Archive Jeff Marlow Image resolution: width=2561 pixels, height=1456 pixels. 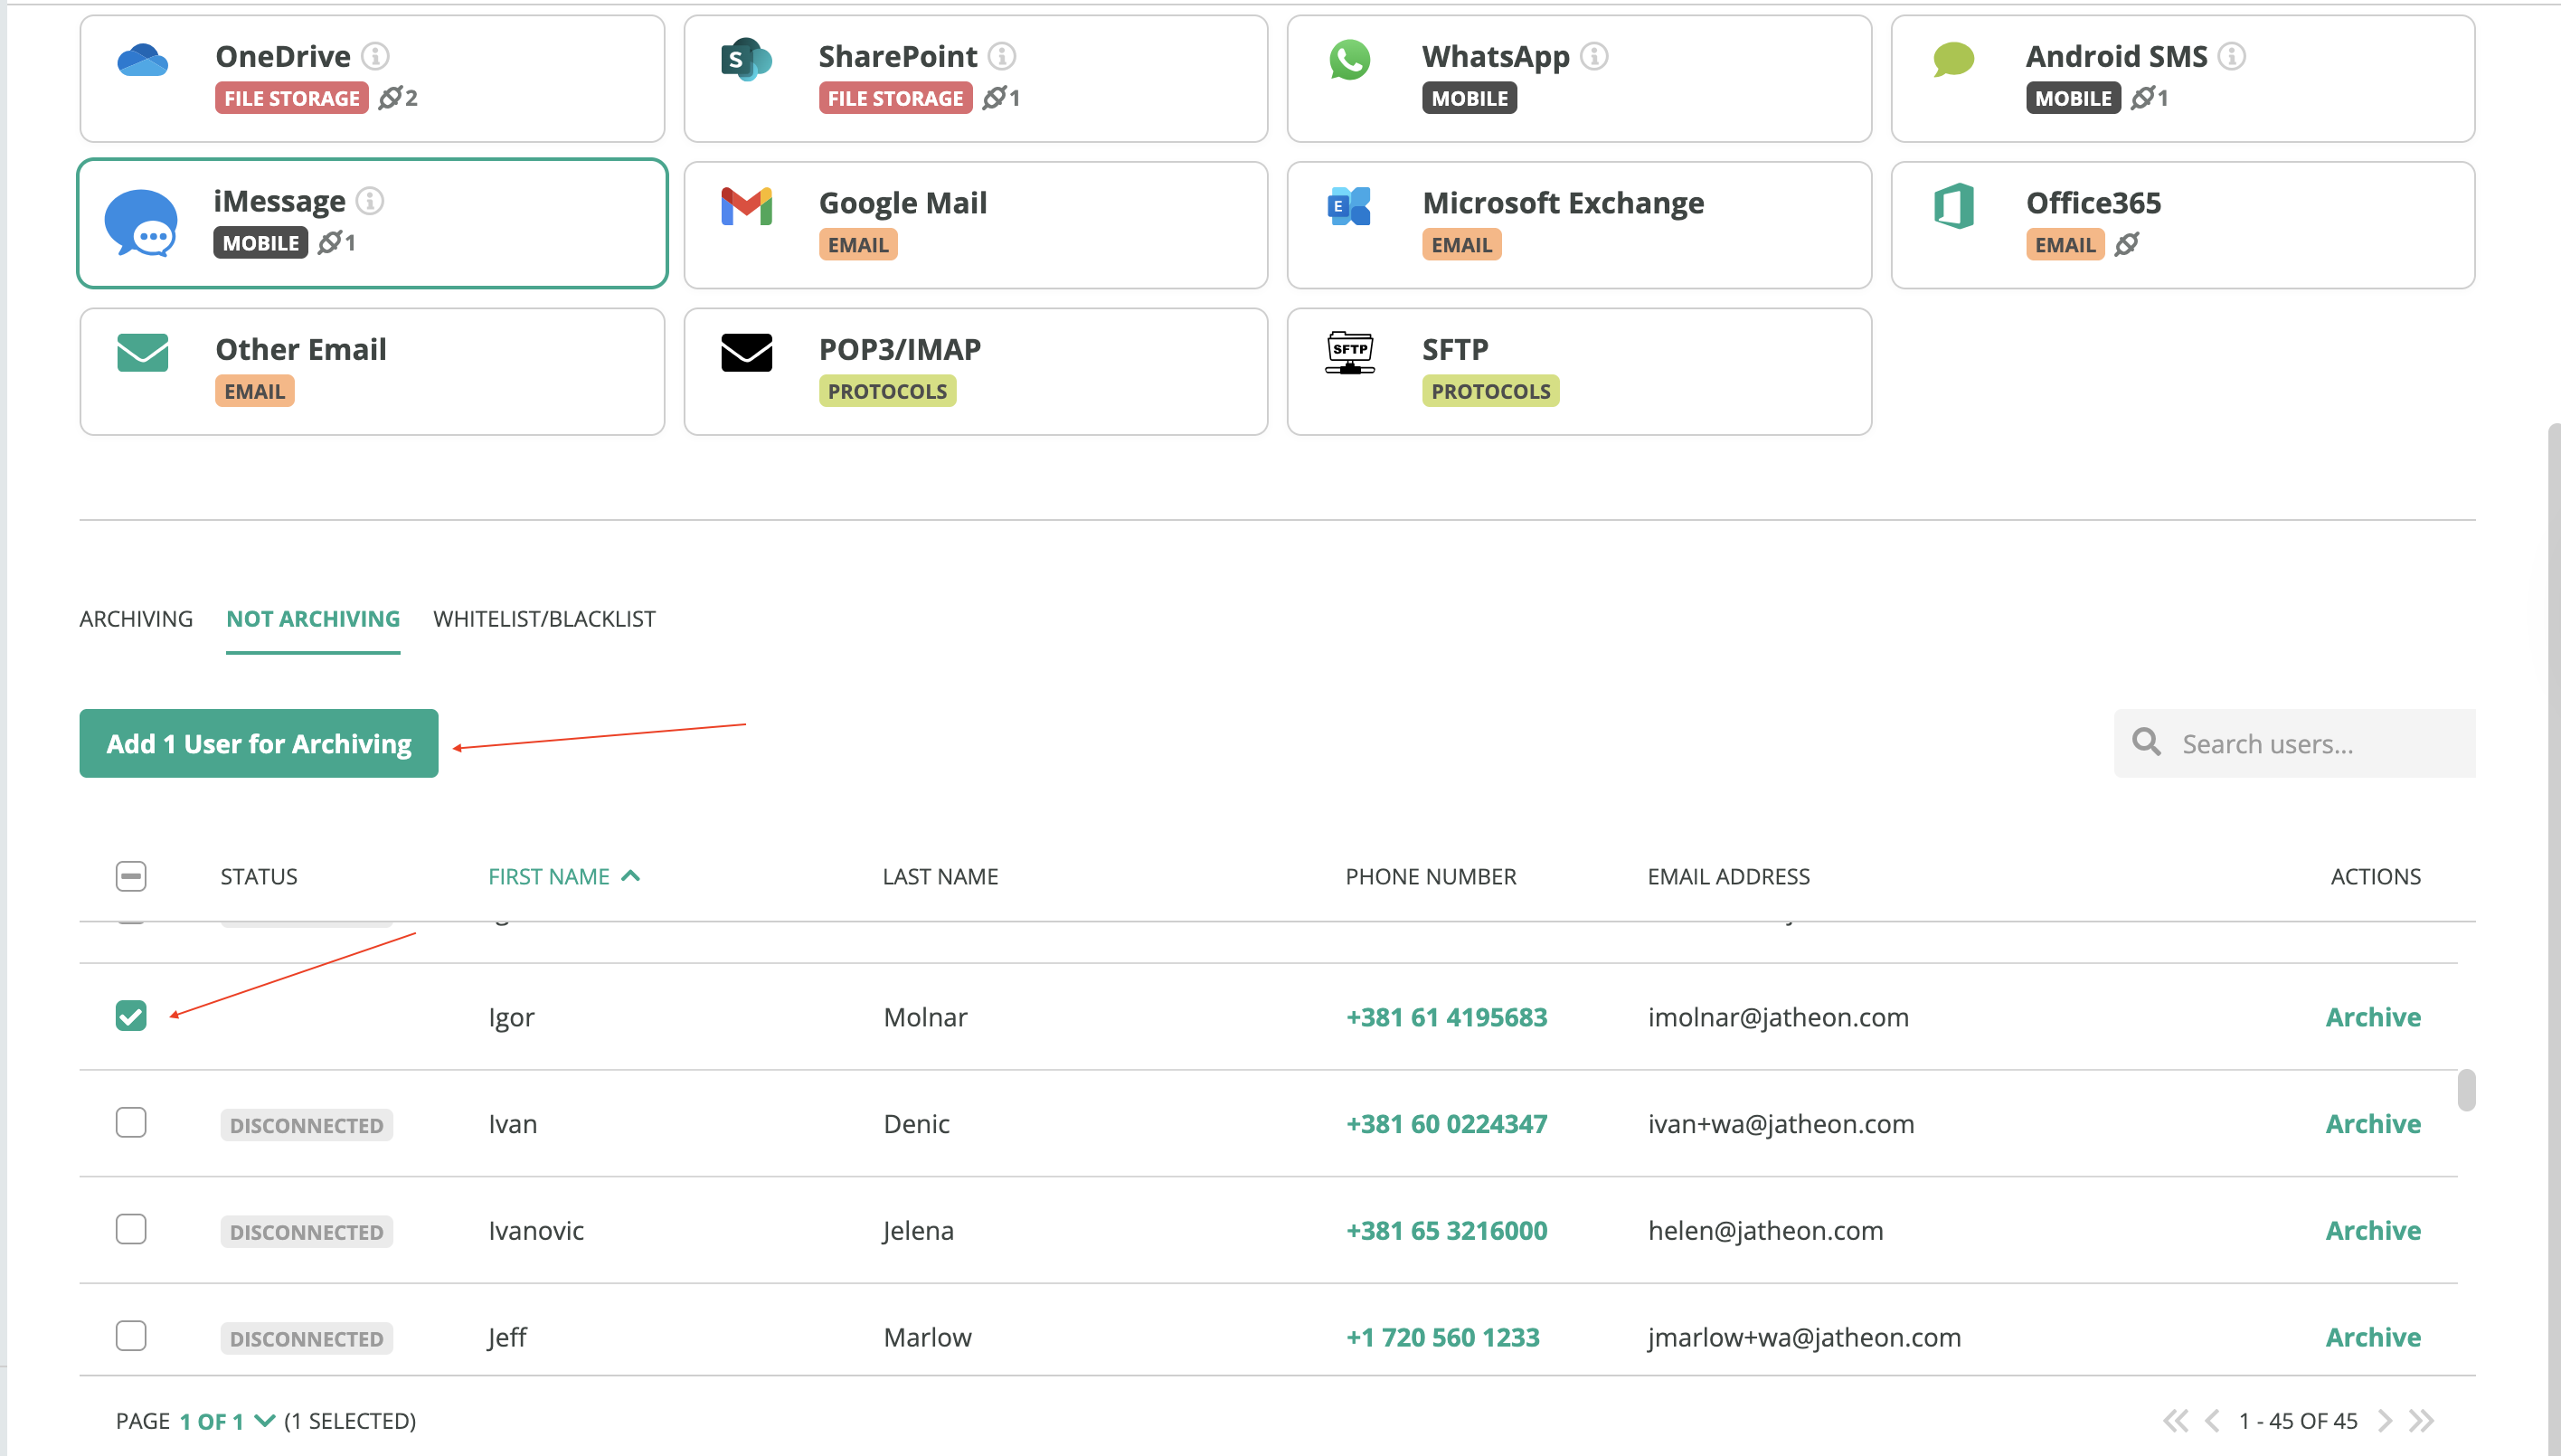click(x=2372, y=1337)
